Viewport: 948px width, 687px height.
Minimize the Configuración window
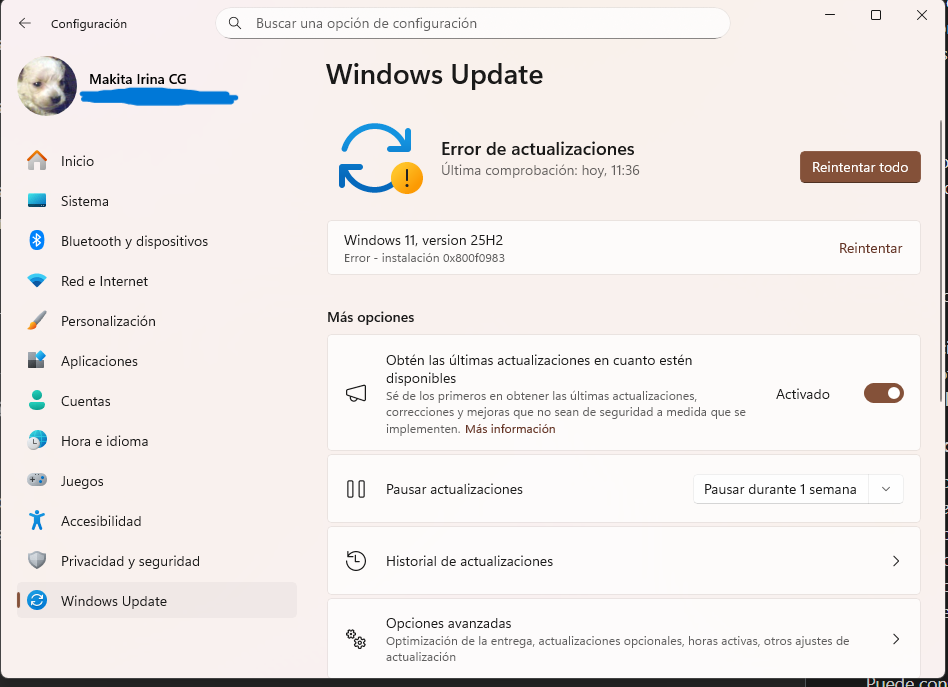[x=830, y=15]
